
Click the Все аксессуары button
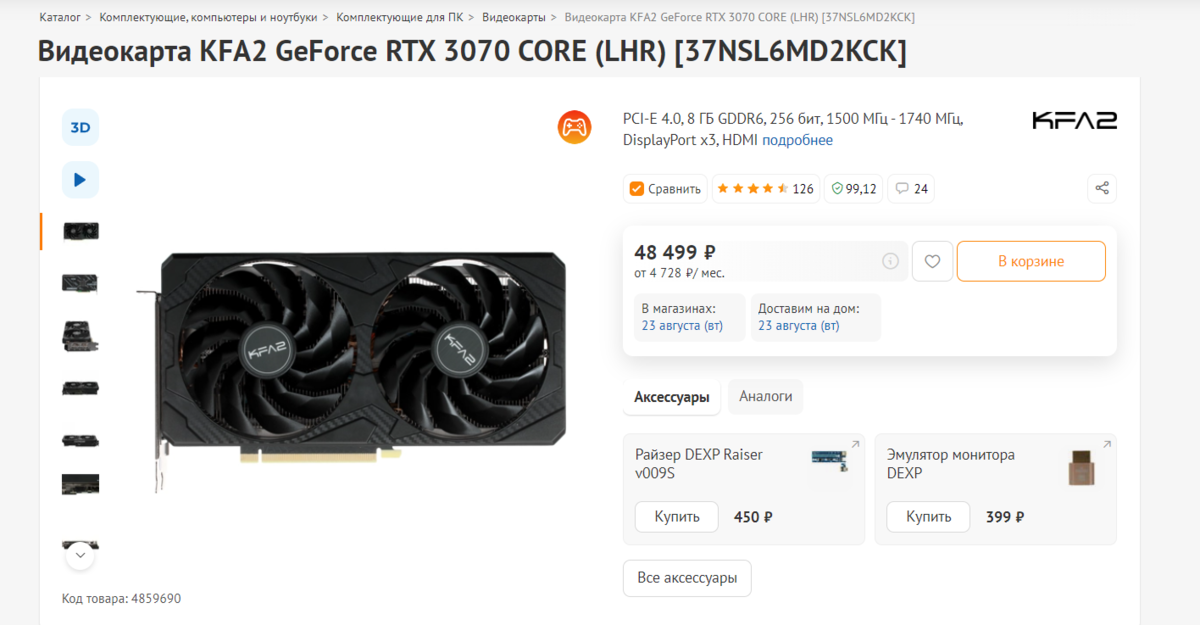point(687,578)
